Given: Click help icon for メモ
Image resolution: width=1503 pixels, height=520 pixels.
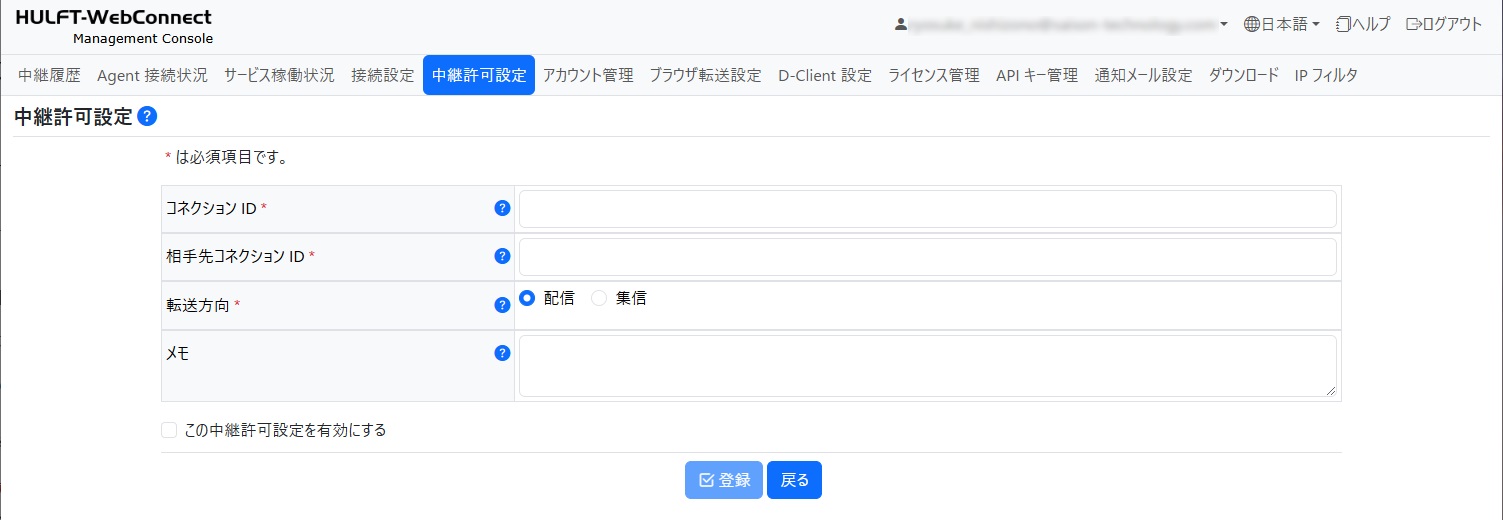Looking at the screenshot, I should pyautogui.click(x=503, y=353).
